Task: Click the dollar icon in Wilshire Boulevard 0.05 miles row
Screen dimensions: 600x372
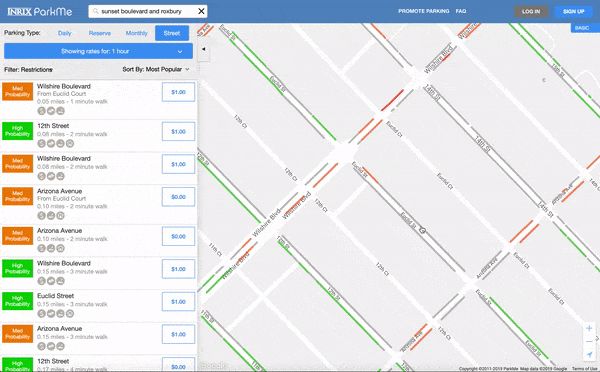Action: 41,111
